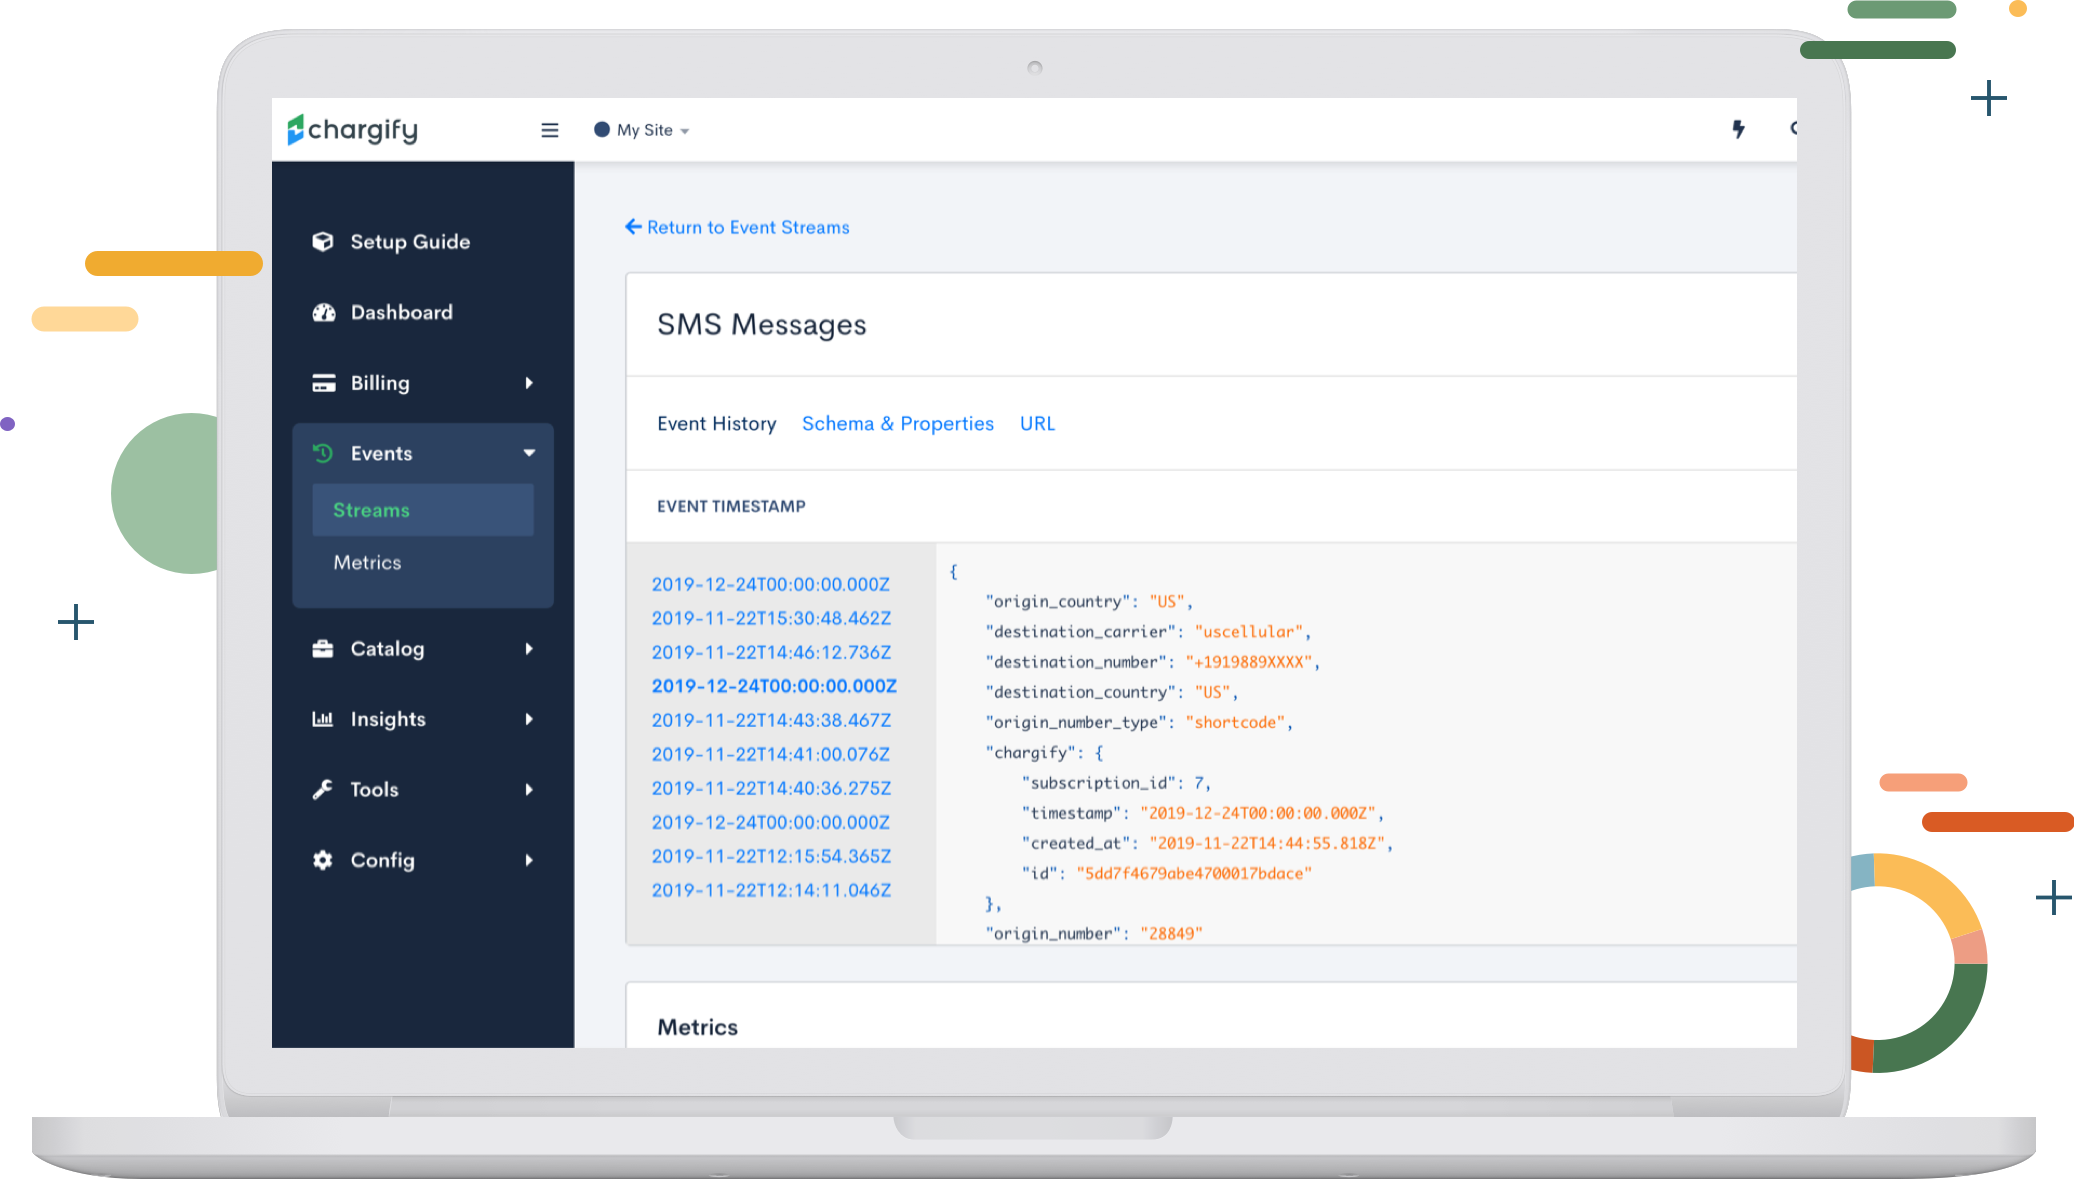Open the Metrics submenu item
Image resolution: width=2074 pixels, height=1179 pixels.
click(368, 562)
